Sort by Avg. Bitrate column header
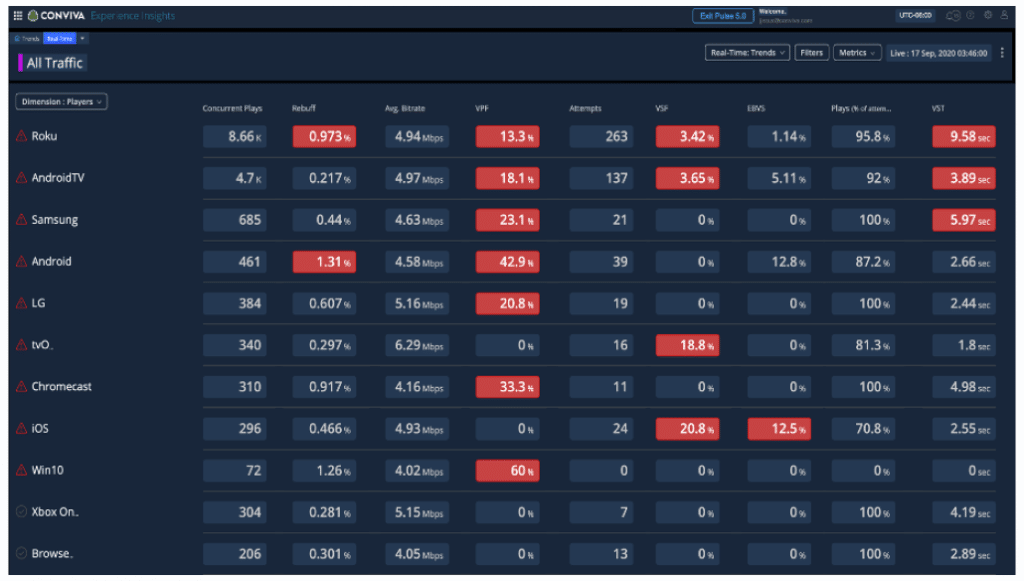Screen dimensions: 1024x581 pyautogui.click(x=405, y=108)
